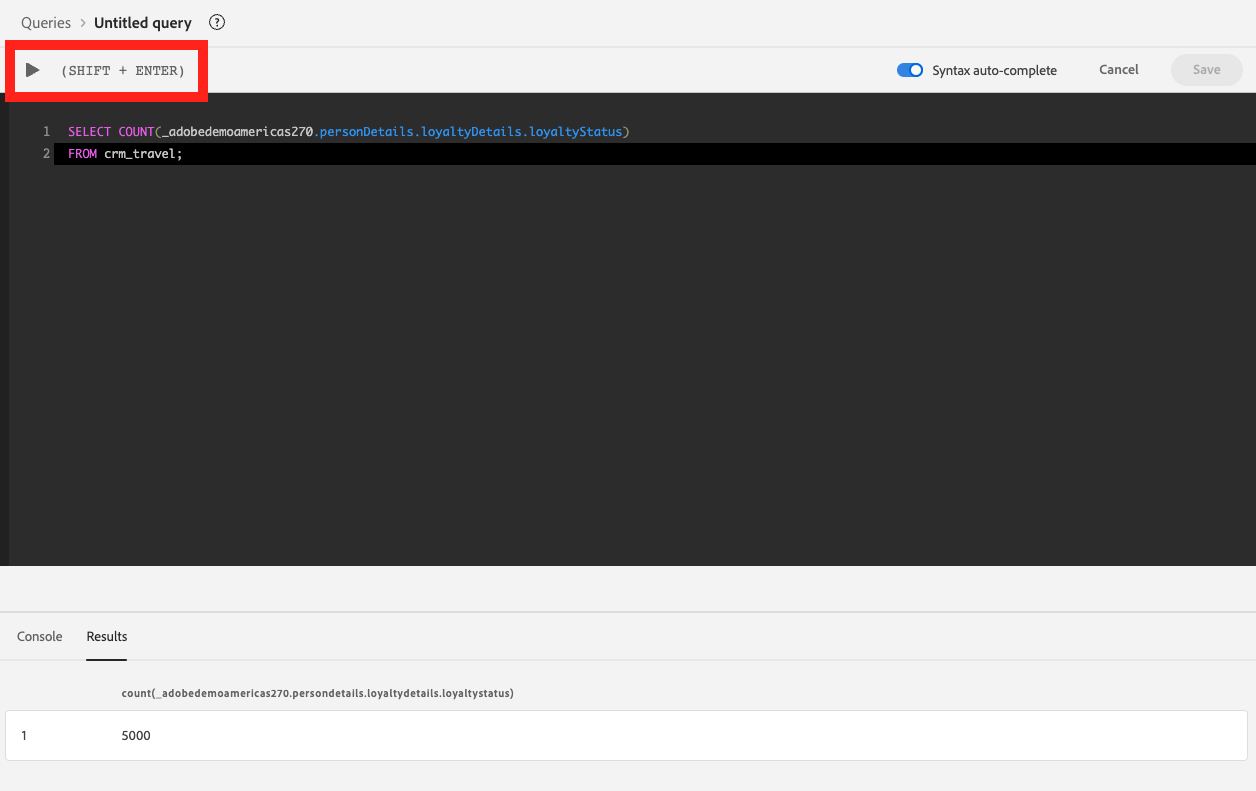The width and height of the screenshot is (1256, 791).
Task: Click line number 2 in editor gutter
Action: (x=46, y=154)
